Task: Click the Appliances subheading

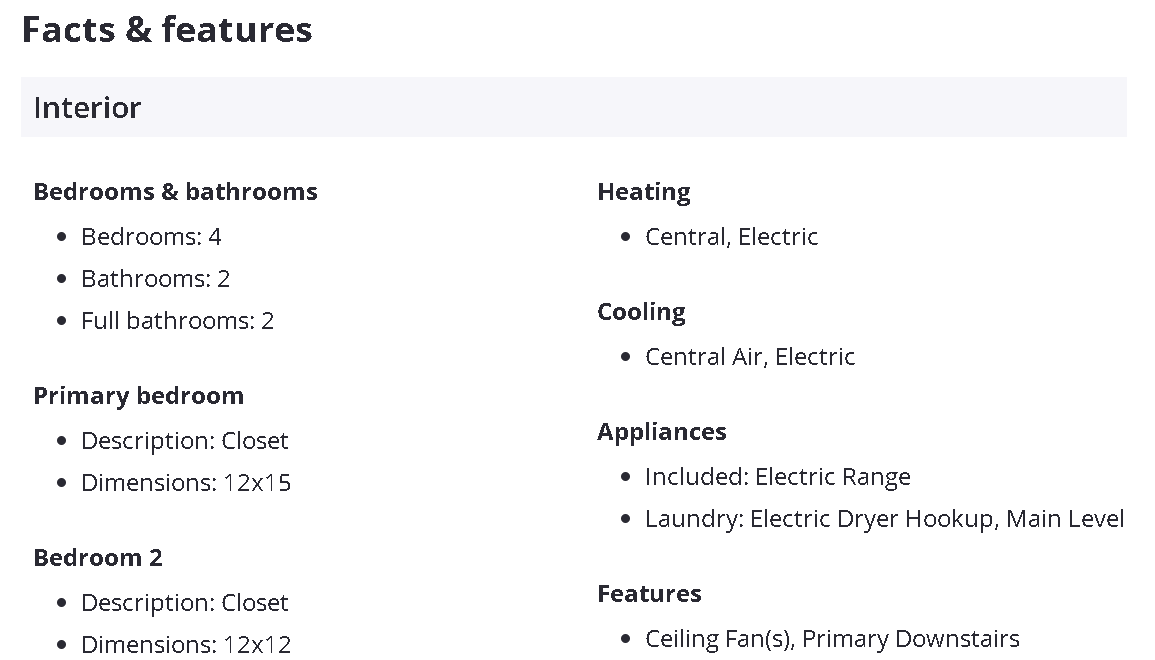Action: 662,432
